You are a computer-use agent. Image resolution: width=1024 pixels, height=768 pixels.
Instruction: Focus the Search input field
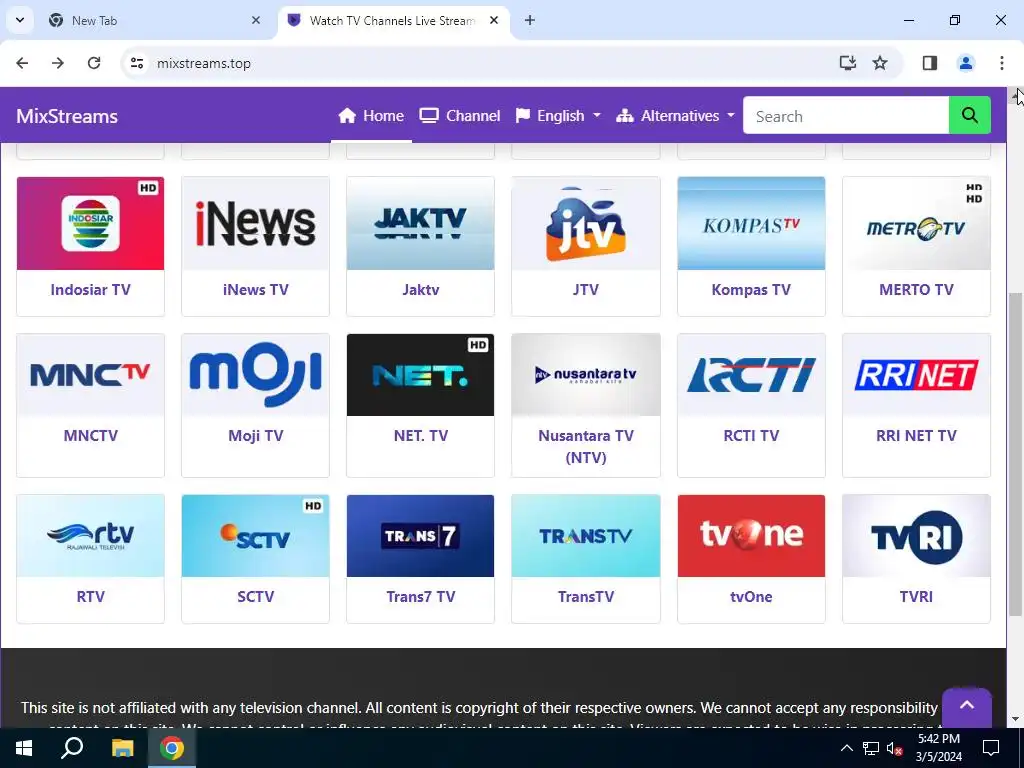click(846, 116)
